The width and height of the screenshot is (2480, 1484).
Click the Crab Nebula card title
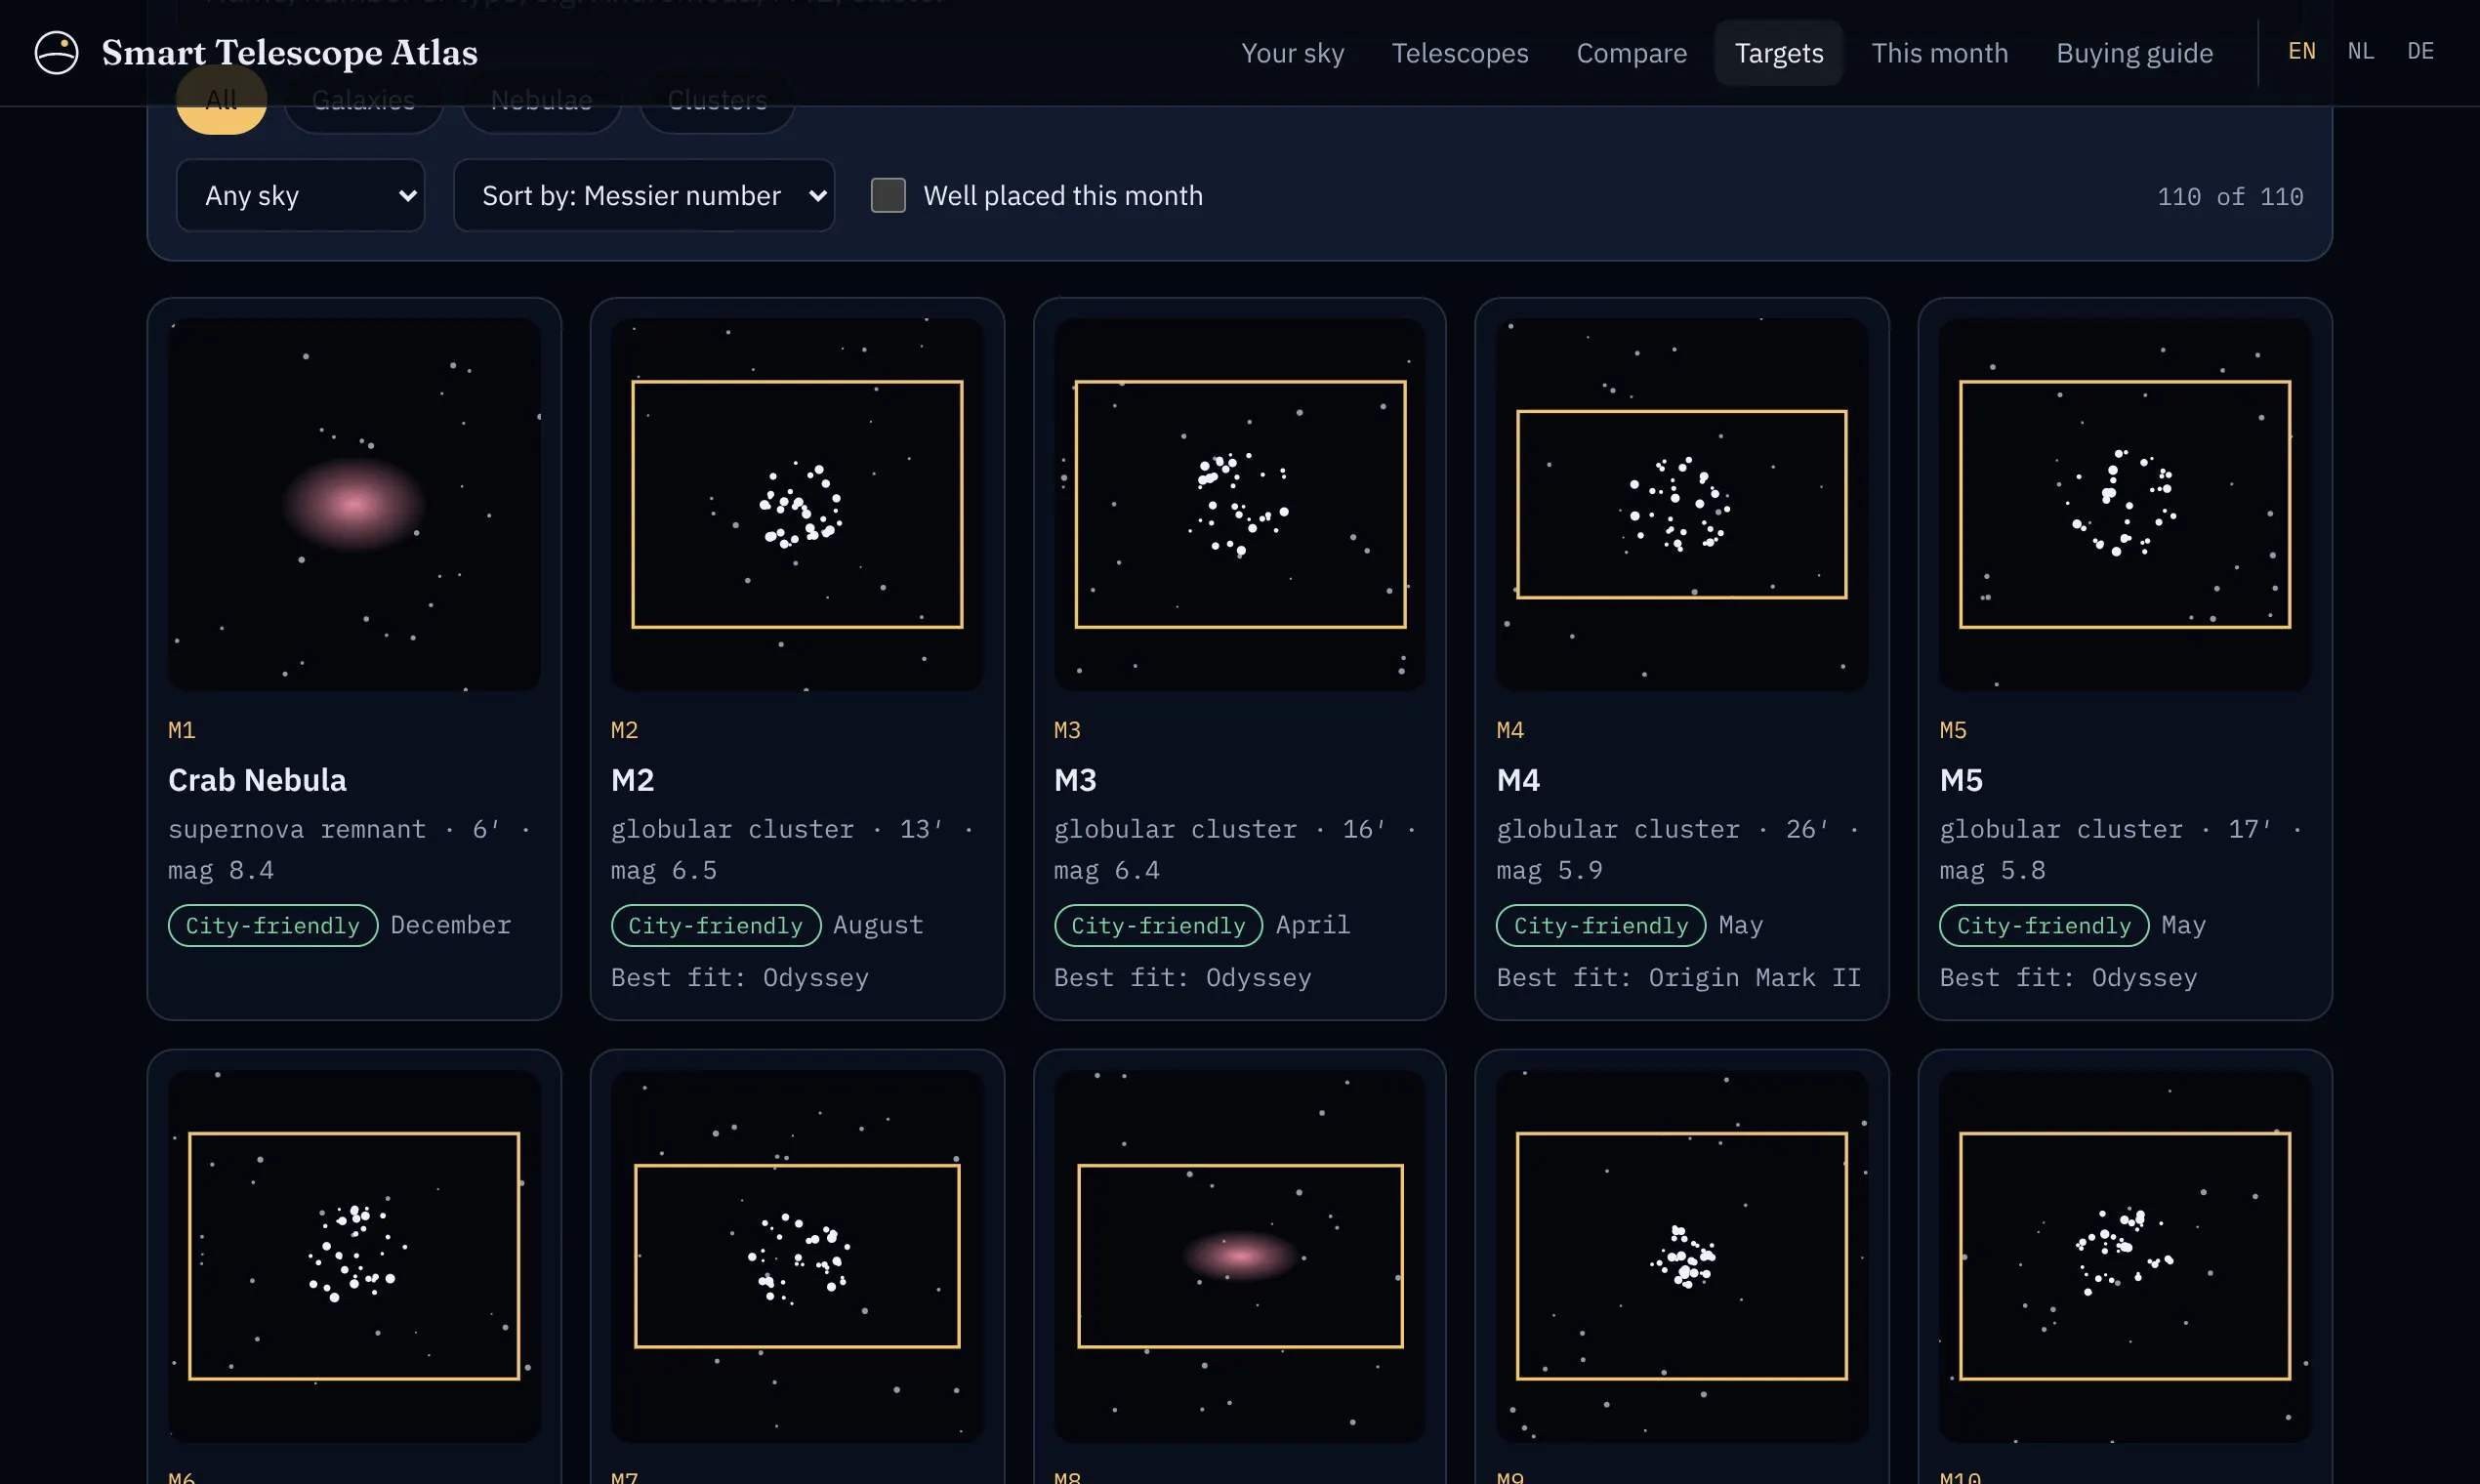click(x=257, y=781)
